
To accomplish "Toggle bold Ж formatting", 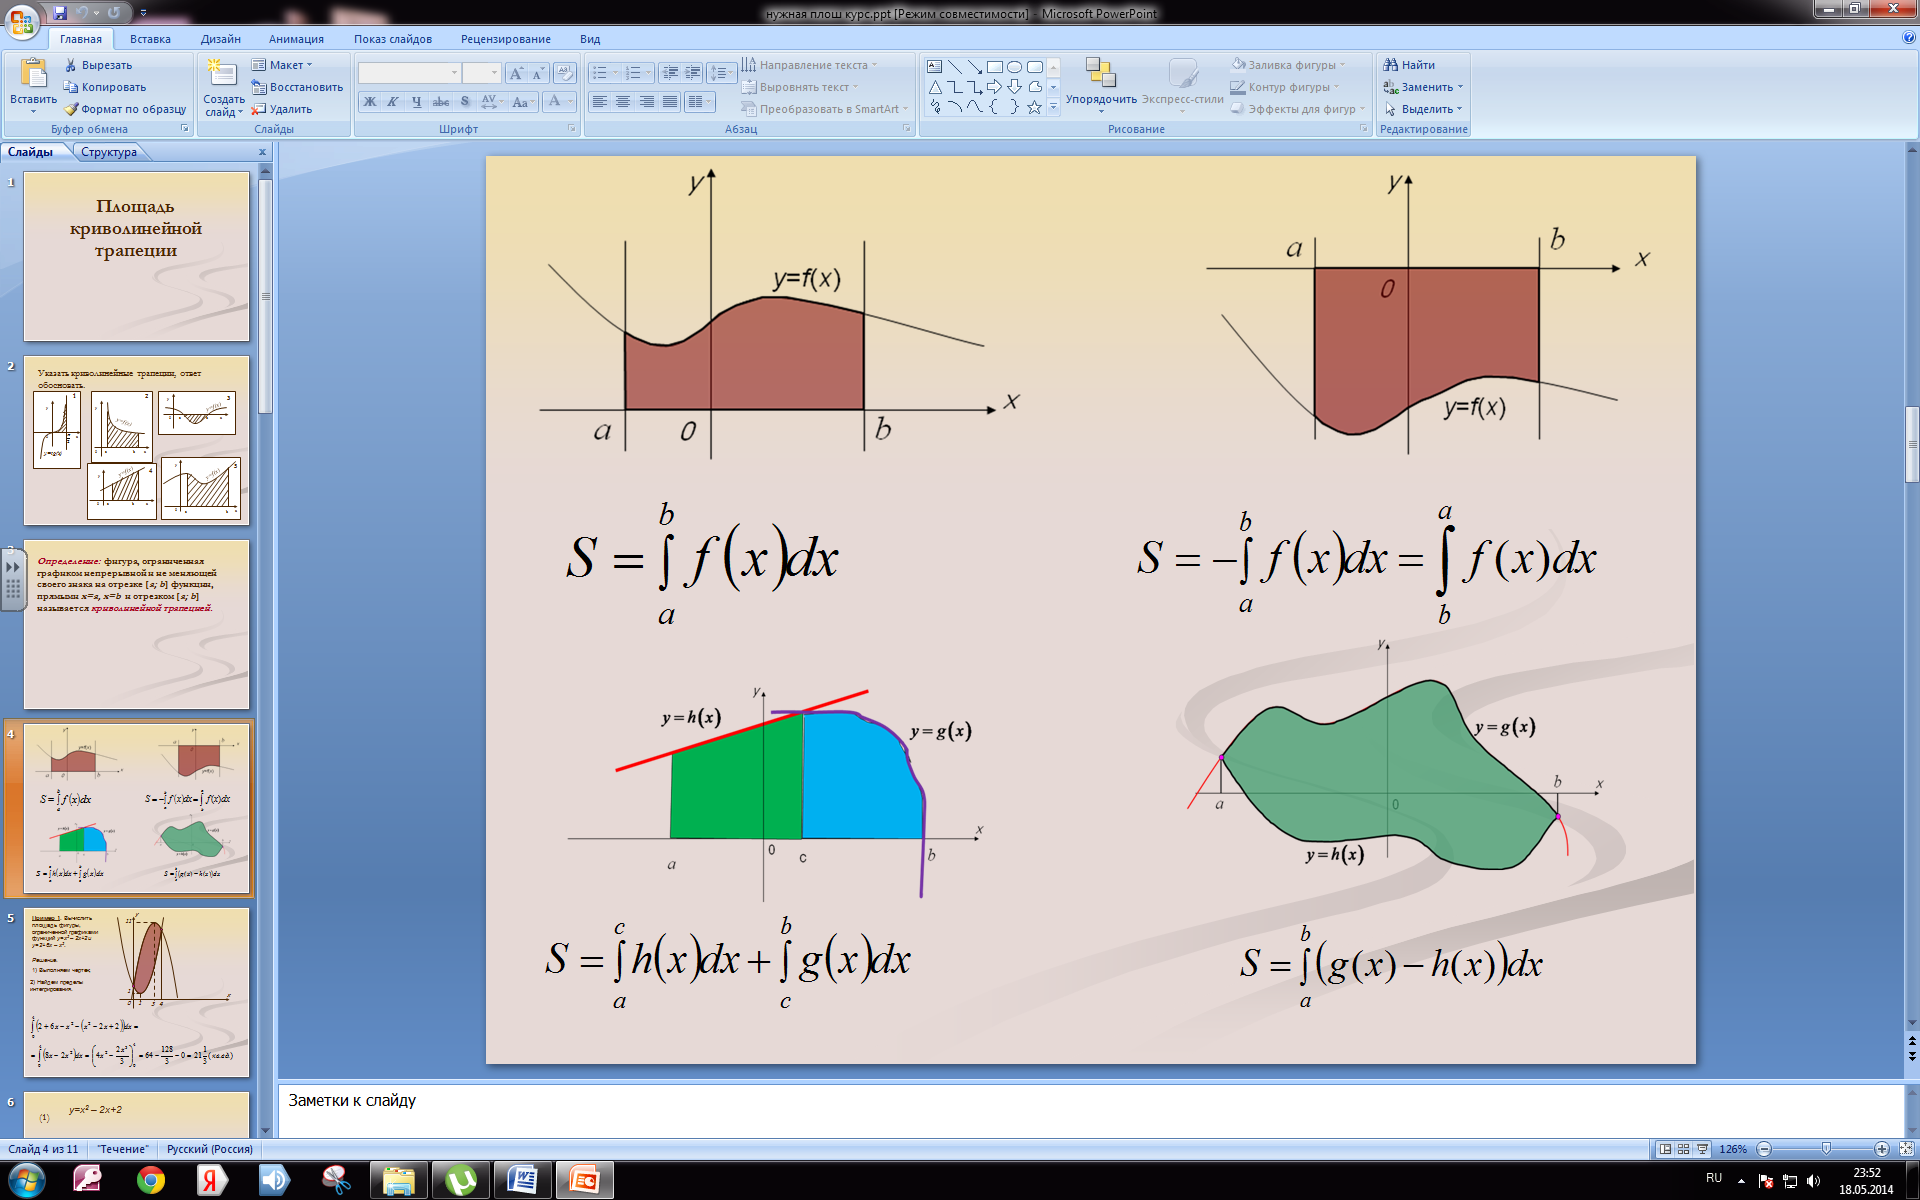I will coord(370,102).
